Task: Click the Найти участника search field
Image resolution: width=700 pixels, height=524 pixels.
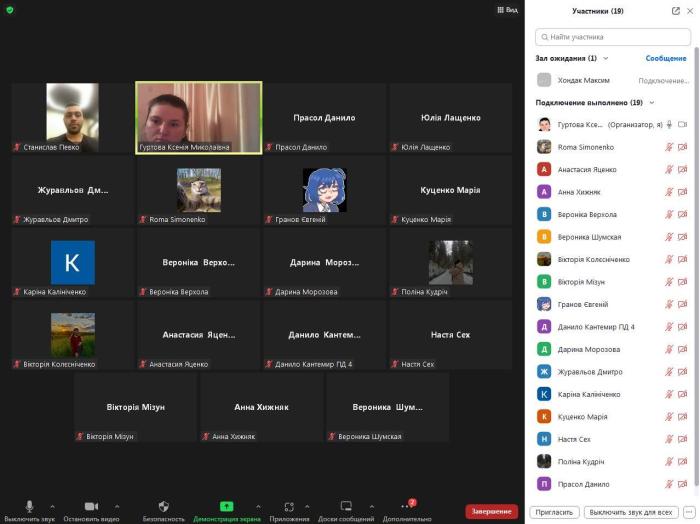Action: (x=612, y=37)
